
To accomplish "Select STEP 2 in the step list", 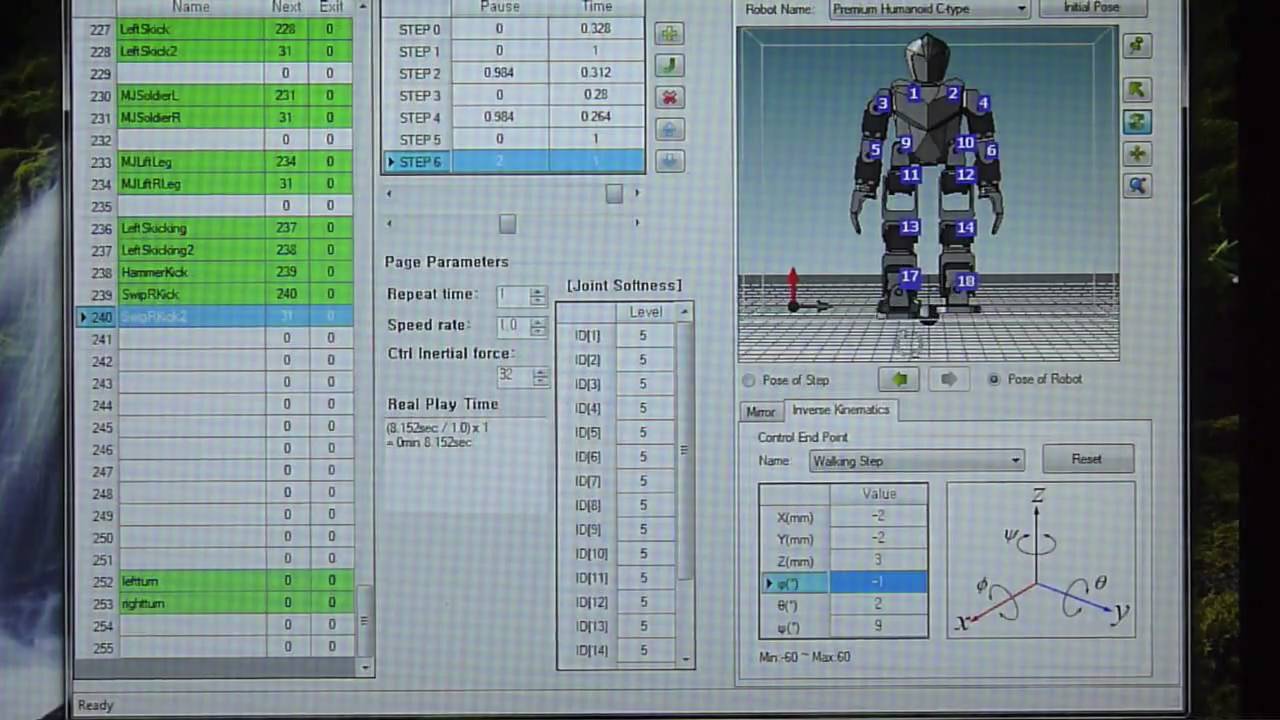I will tap(514, 73).
